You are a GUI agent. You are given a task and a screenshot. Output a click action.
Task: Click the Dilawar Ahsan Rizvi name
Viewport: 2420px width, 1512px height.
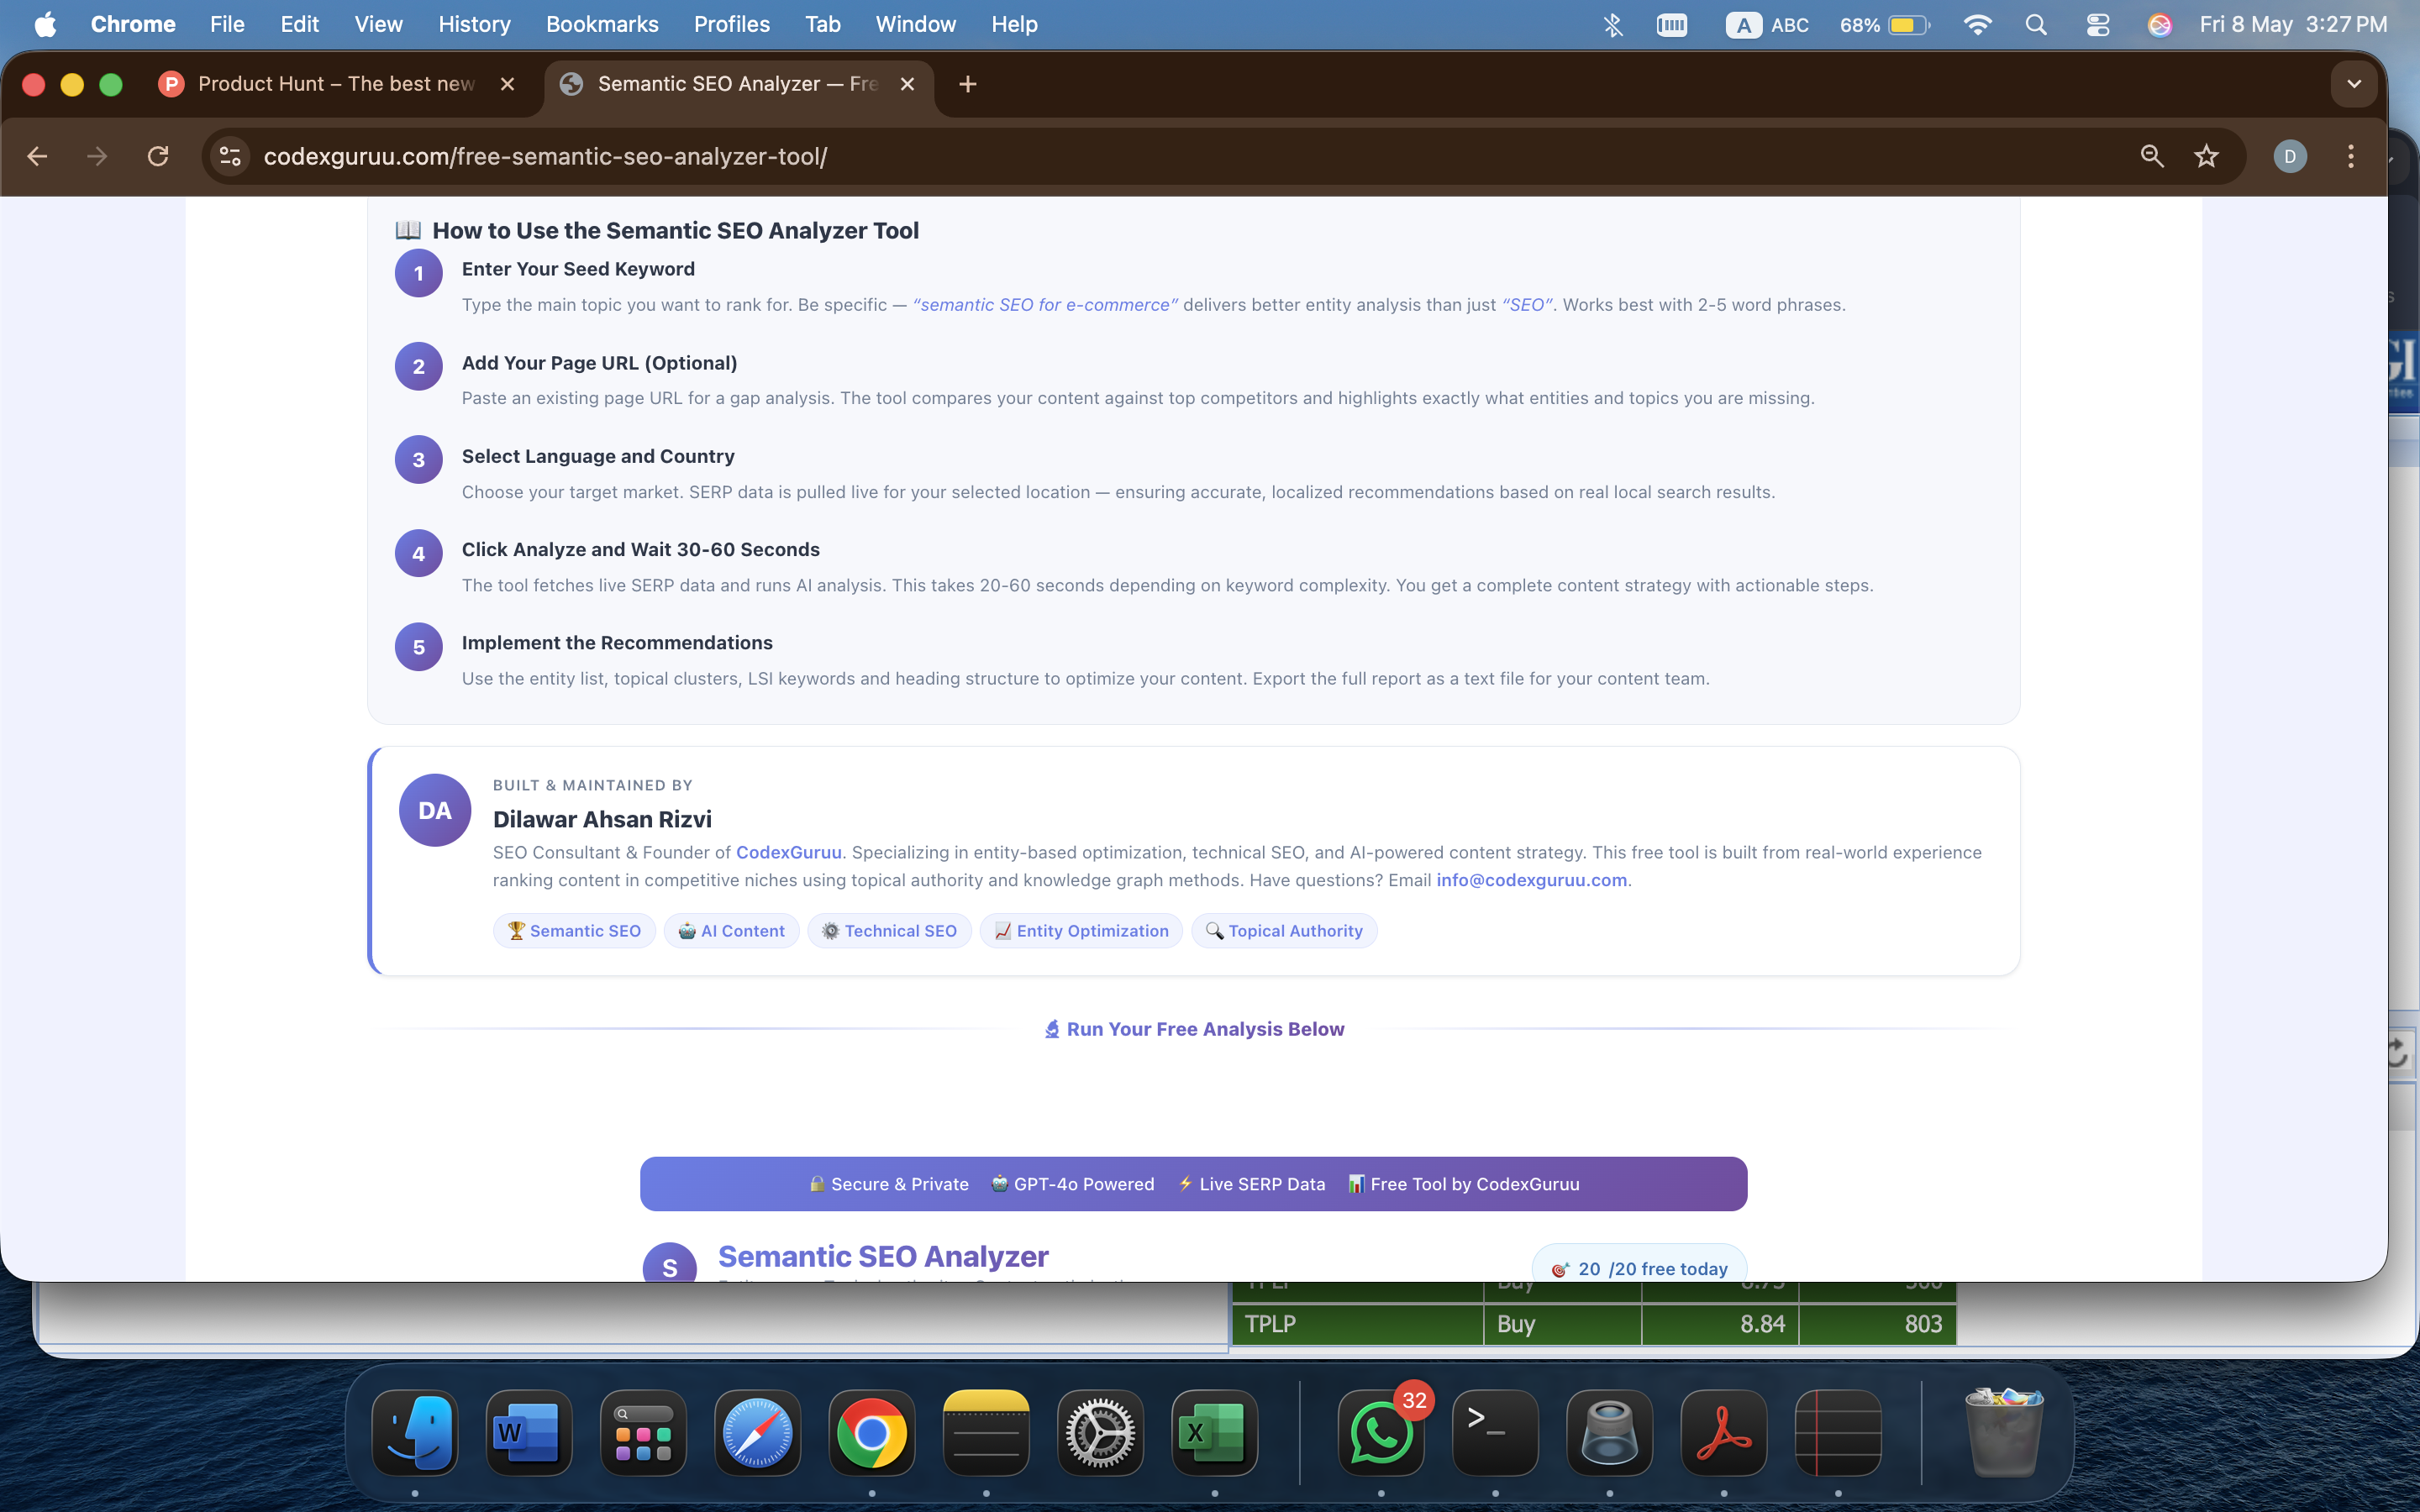602,819
